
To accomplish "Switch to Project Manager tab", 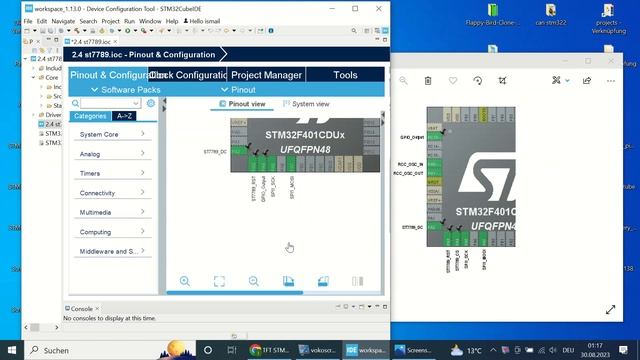I will coord(266,75).
